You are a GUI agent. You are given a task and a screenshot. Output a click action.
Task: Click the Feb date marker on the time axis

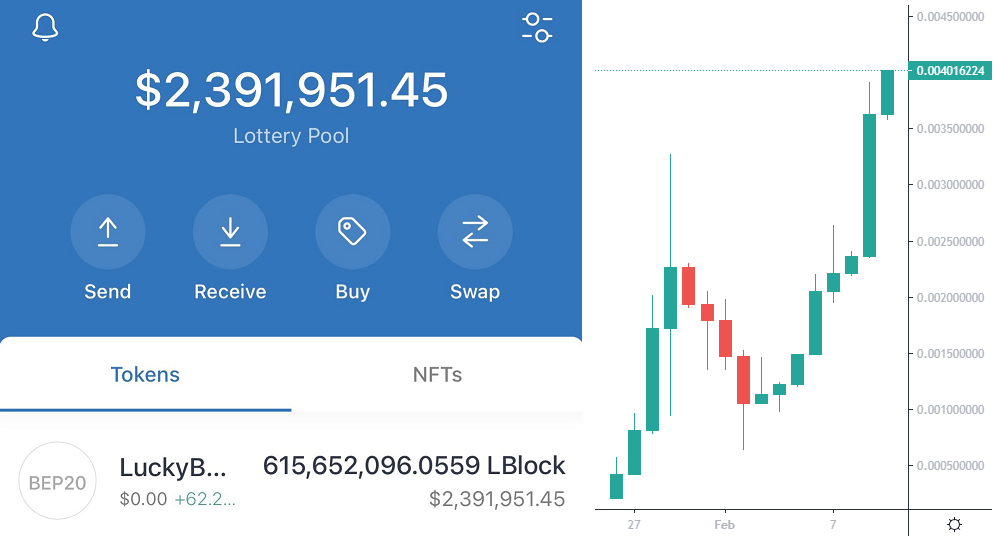pyautogui.click(x=724, y=524)
